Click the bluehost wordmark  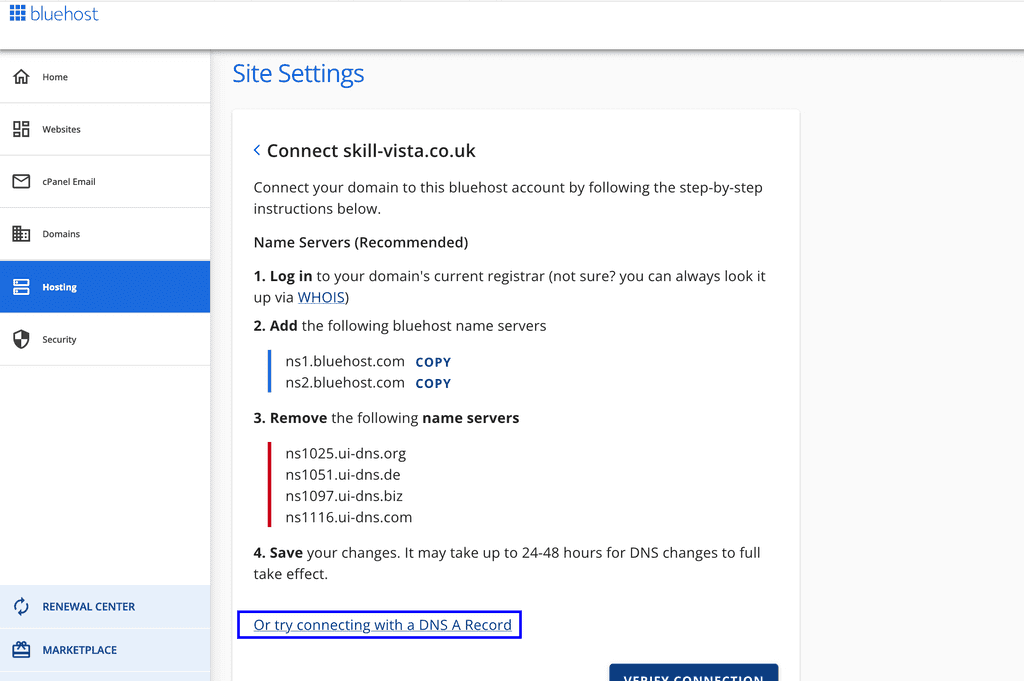click(64, 14)
